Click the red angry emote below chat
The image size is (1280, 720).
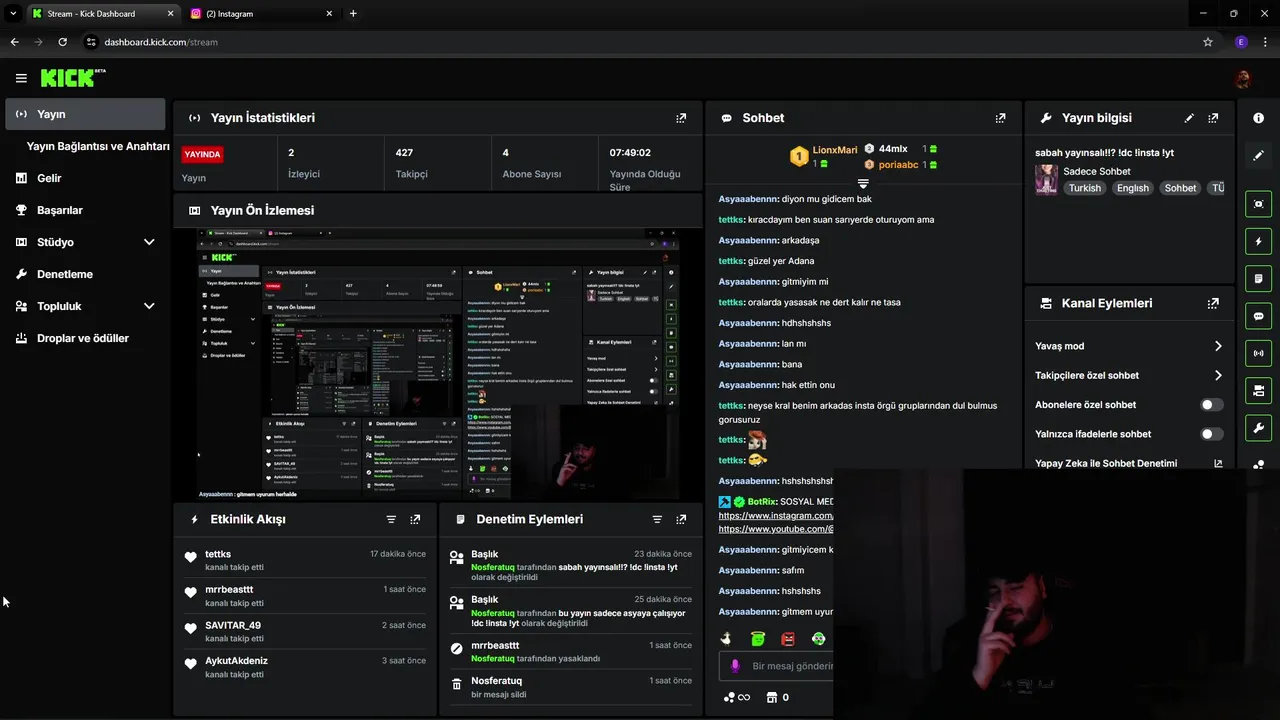(788, 638)
